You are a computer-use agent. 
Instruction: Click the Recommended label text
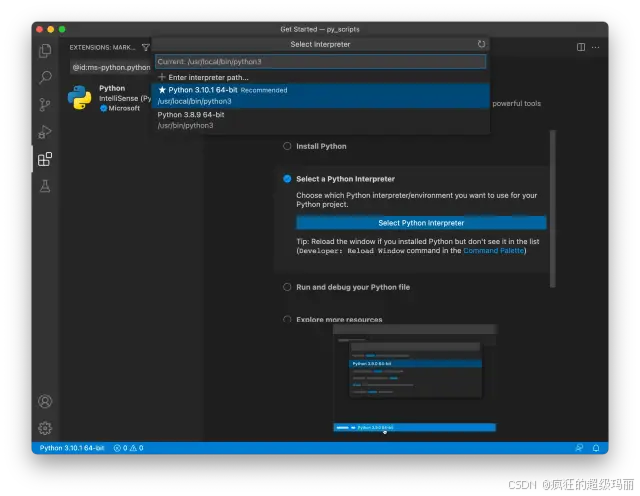[x=264, y=90]
